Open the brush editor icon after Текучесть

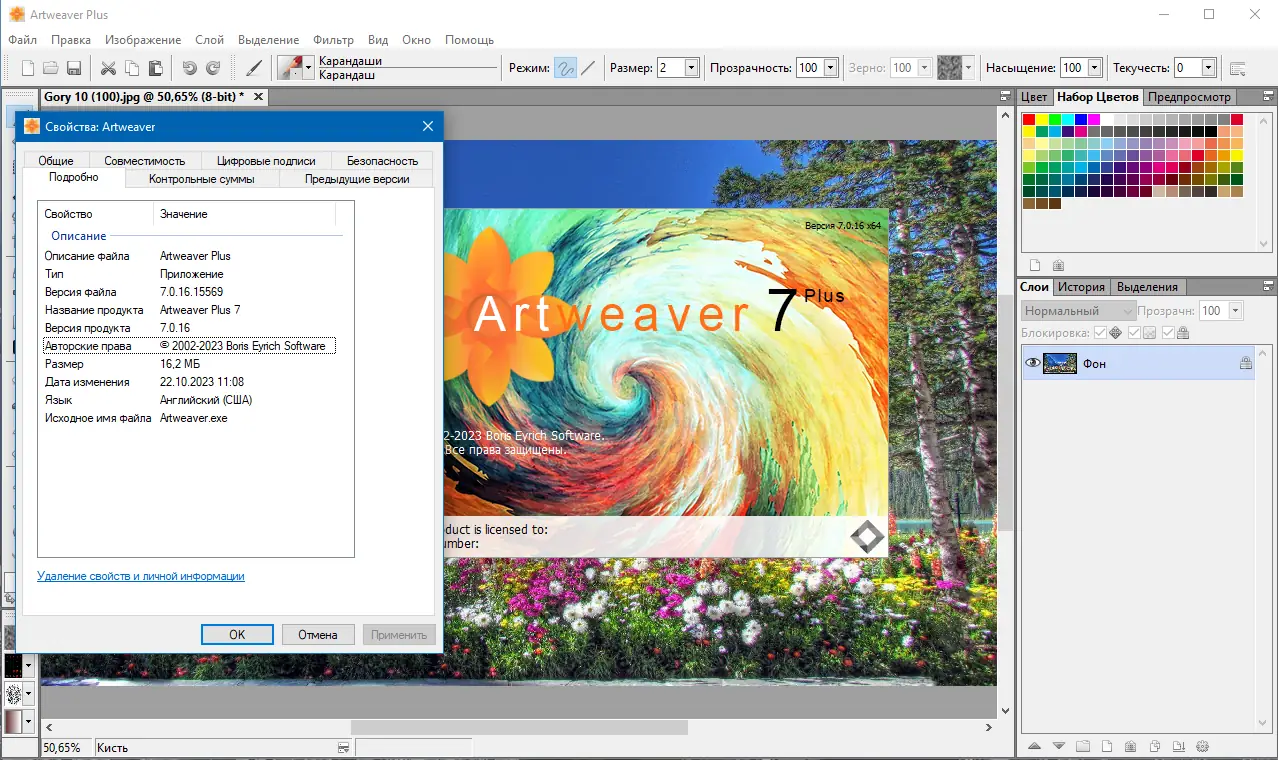(x=1238, y=68)
